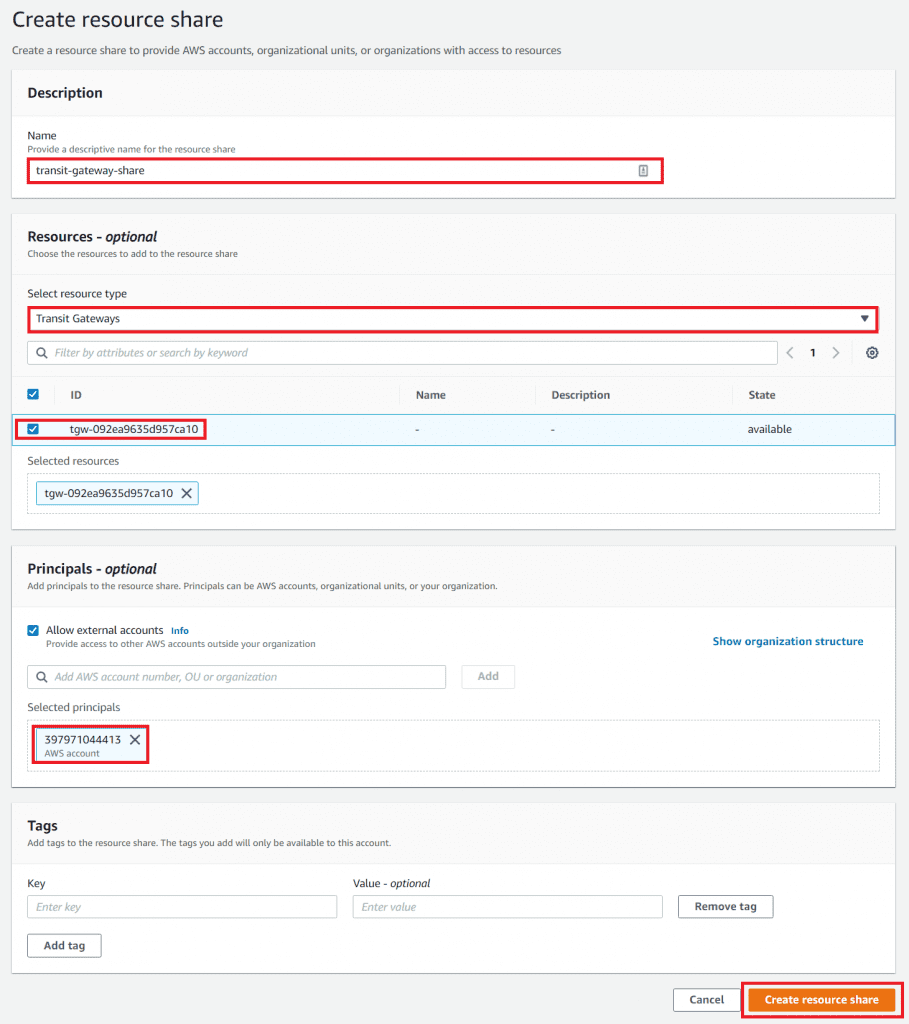This screenshot has height=1024, width=909.
Task: Open the Info link for external accounts
Action: [x=179, y=631]
